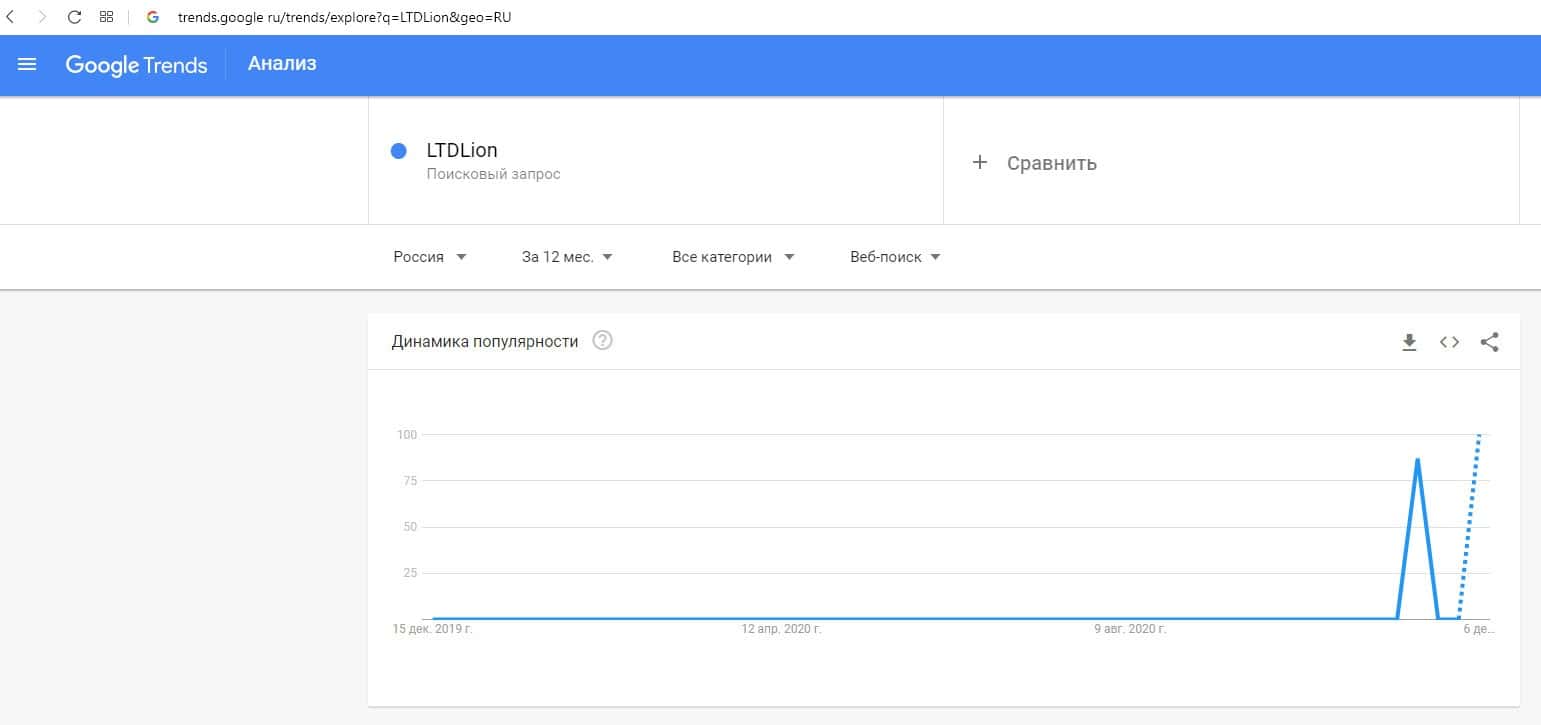Expand the Россия region dropdown
This screenshot has width=1541, height=725.
[430, 257]
